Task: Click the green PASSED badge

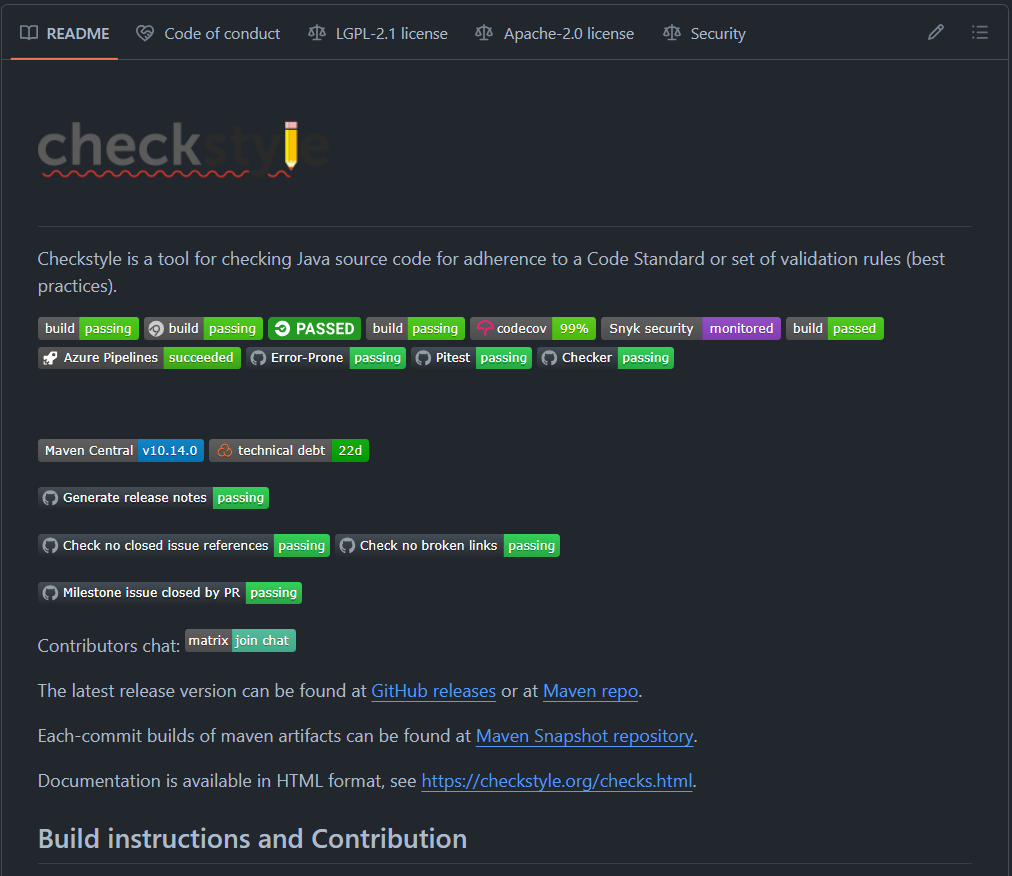Action: pyautogui.click(x=314, y=329)
